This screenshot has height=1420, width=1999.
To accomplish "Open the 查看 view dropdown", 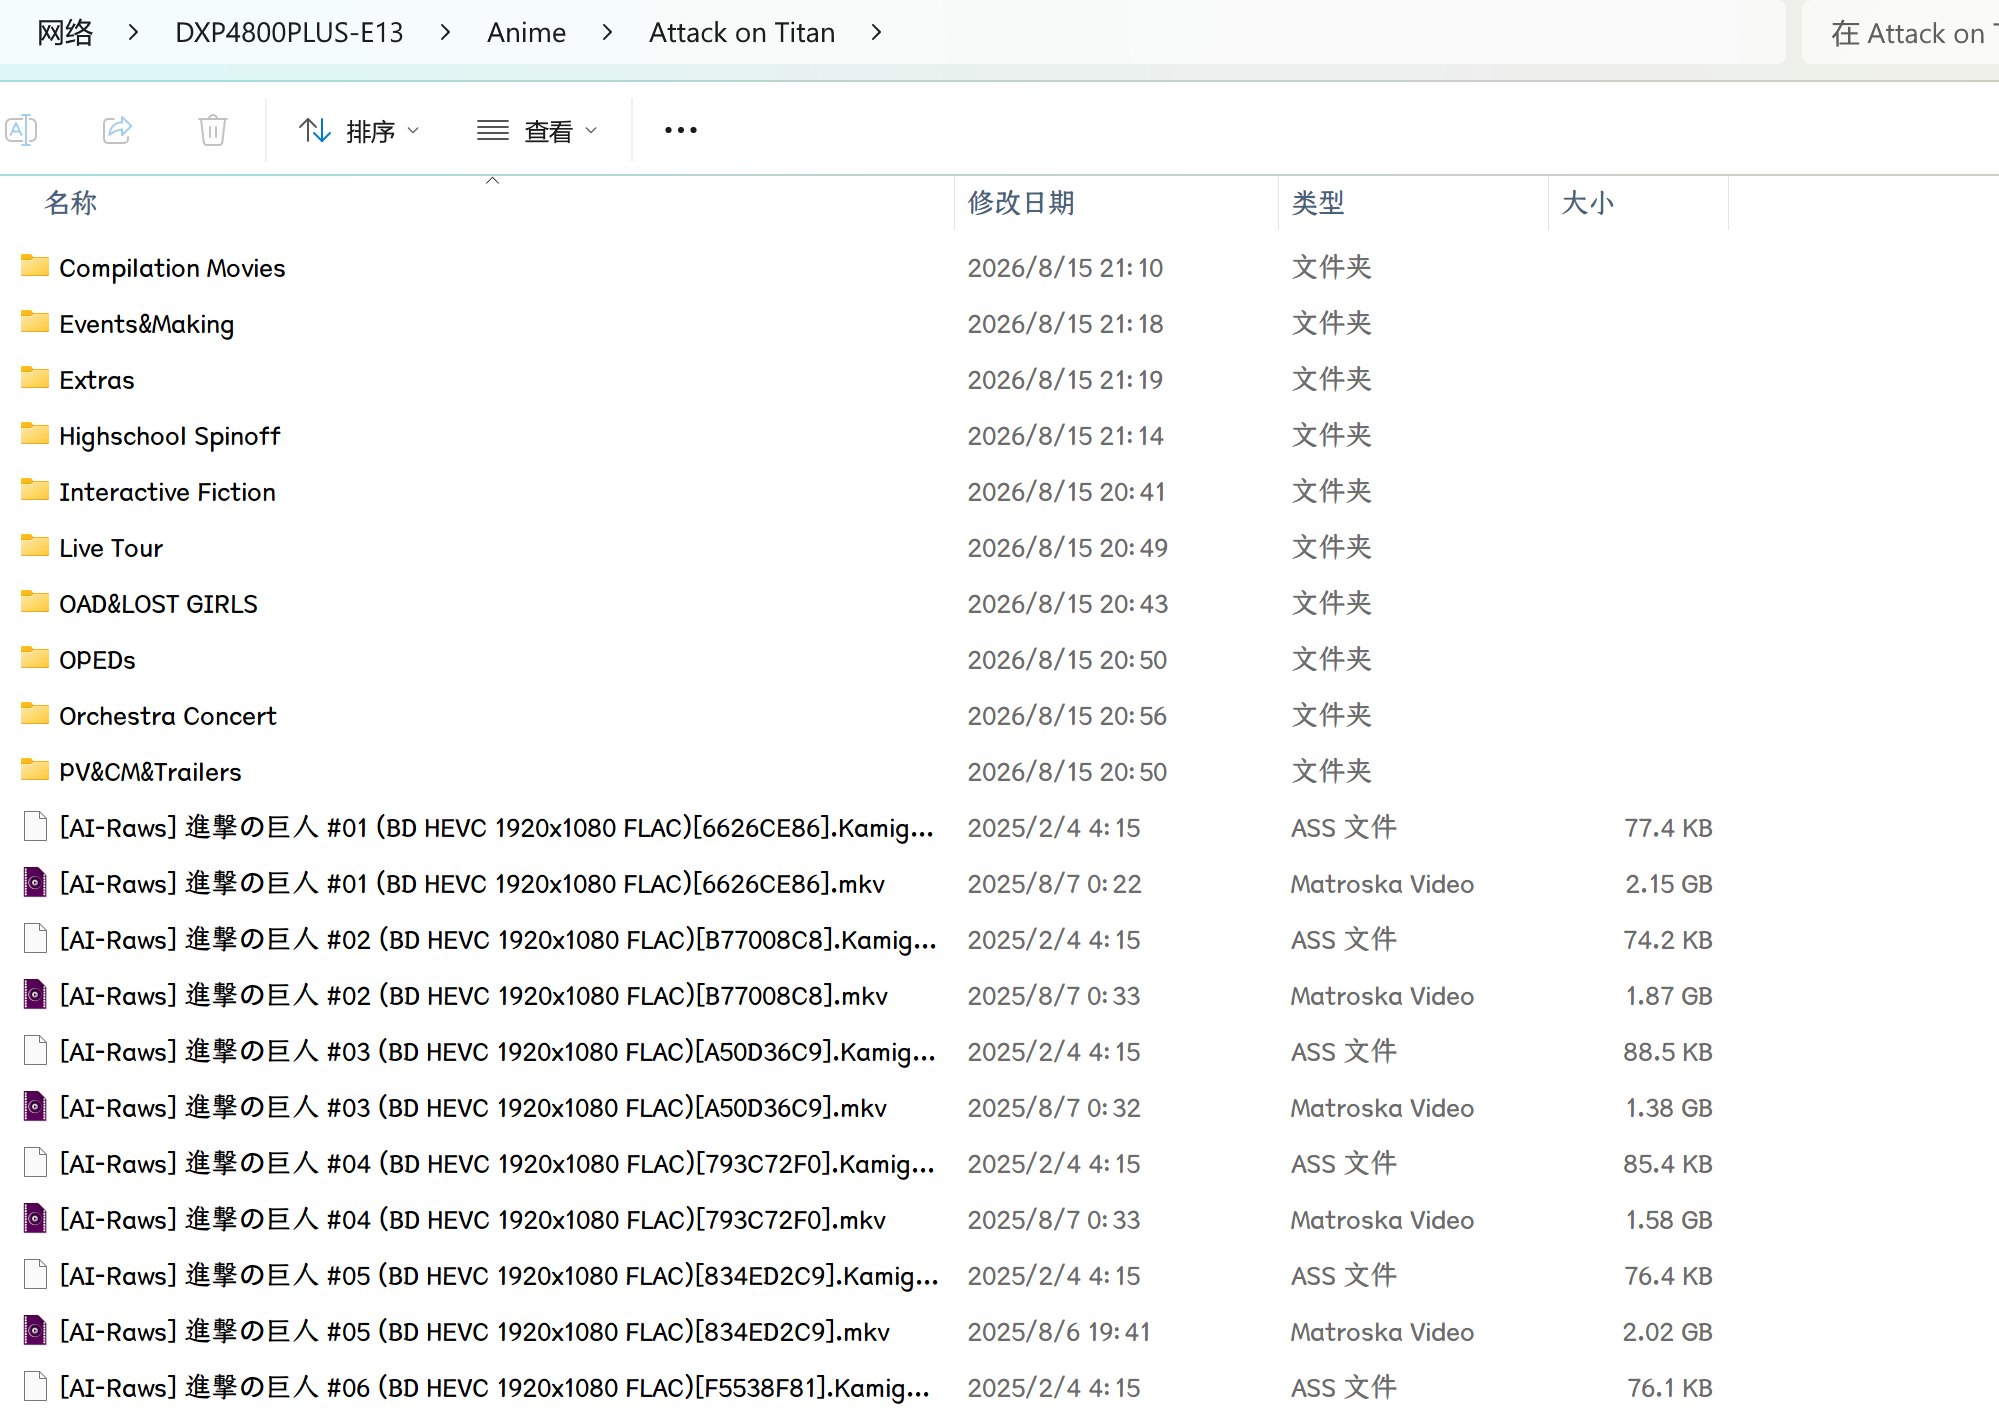I will tap(538, 131).
